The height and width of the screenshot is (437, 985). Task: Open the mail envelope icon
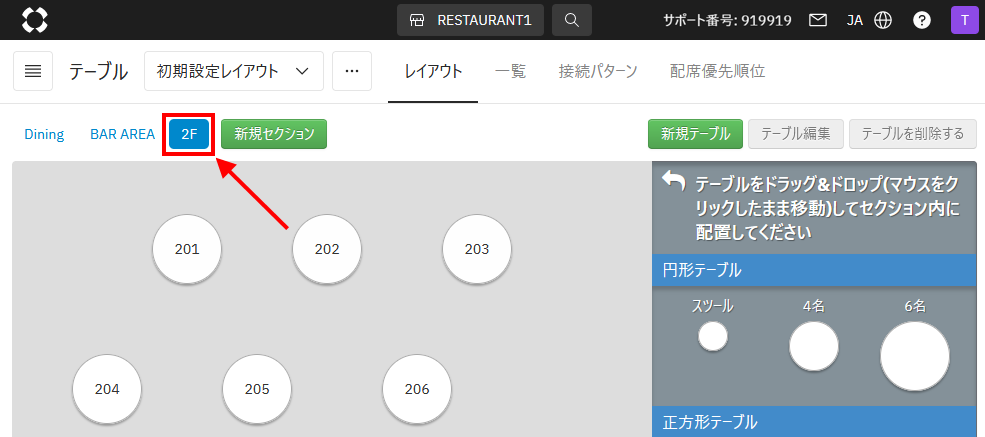(818, 20)
